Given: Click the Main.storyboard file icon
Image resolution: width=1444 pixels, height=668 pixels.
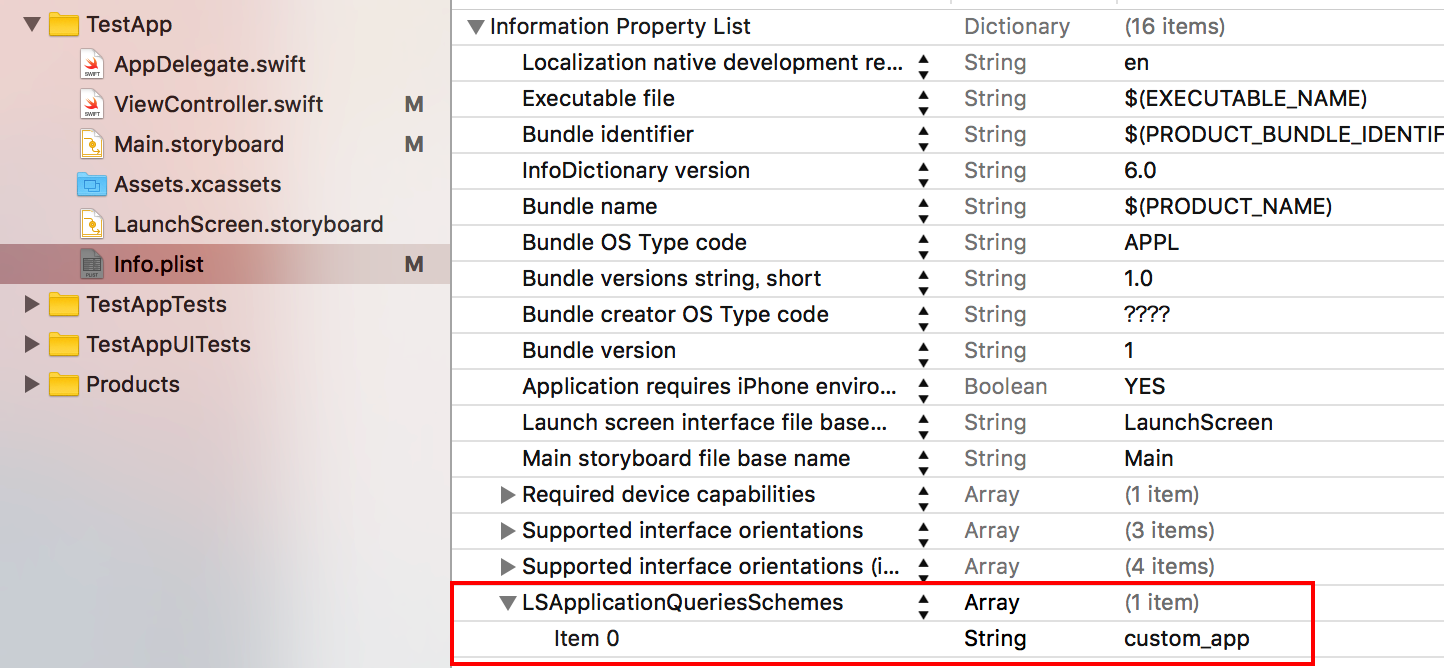Looking at the screenshot, I should tap(92, 145).
